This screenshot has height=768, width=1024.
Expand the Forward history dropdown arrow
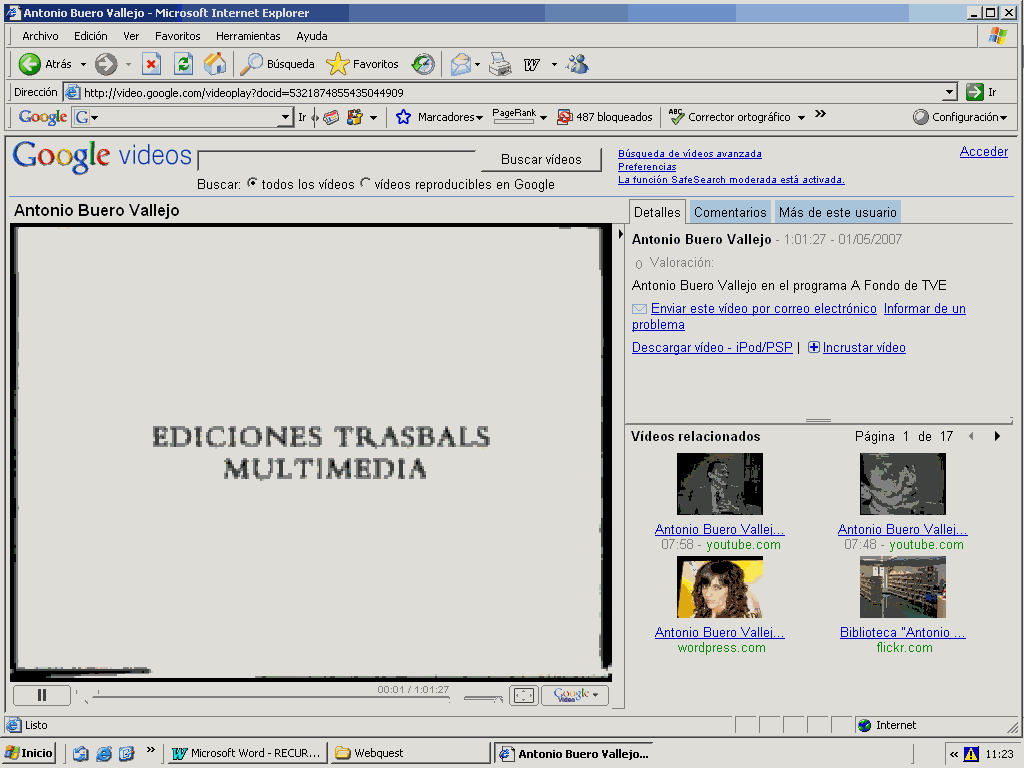[128, 64]
